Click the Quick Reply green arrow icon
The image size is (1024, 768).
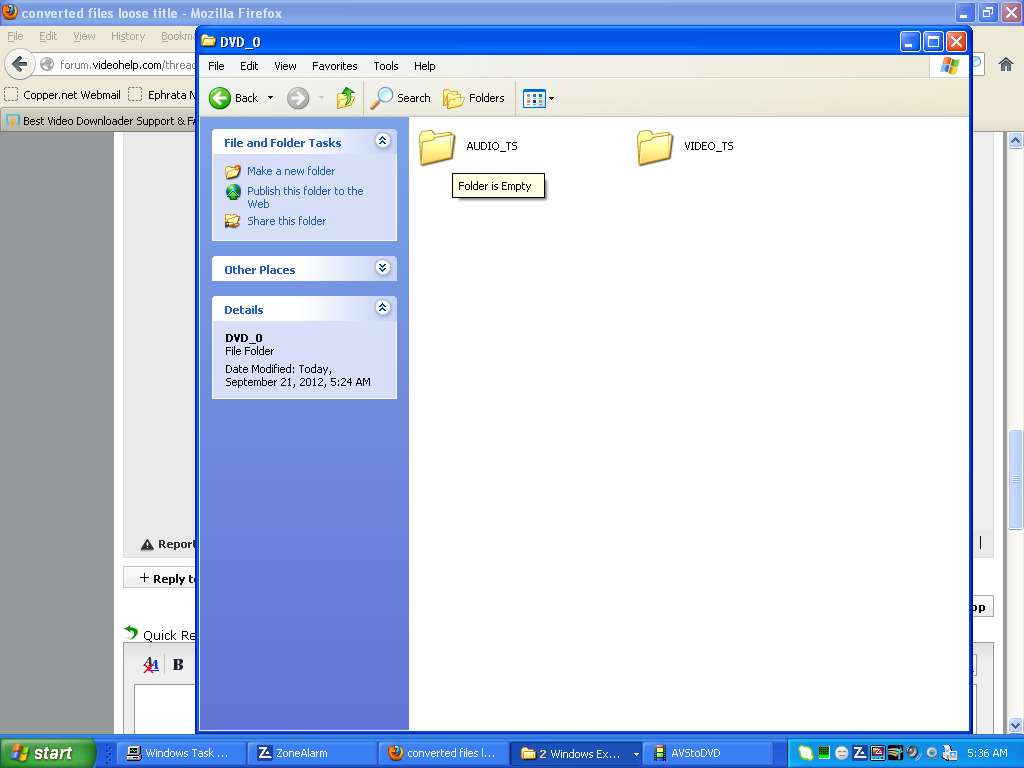coord(131,633)
